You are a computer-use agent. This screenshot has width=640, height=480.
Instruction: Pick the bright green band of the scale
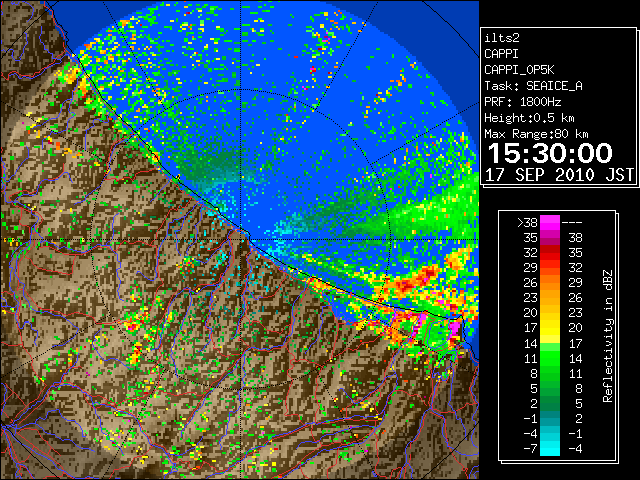550,358
